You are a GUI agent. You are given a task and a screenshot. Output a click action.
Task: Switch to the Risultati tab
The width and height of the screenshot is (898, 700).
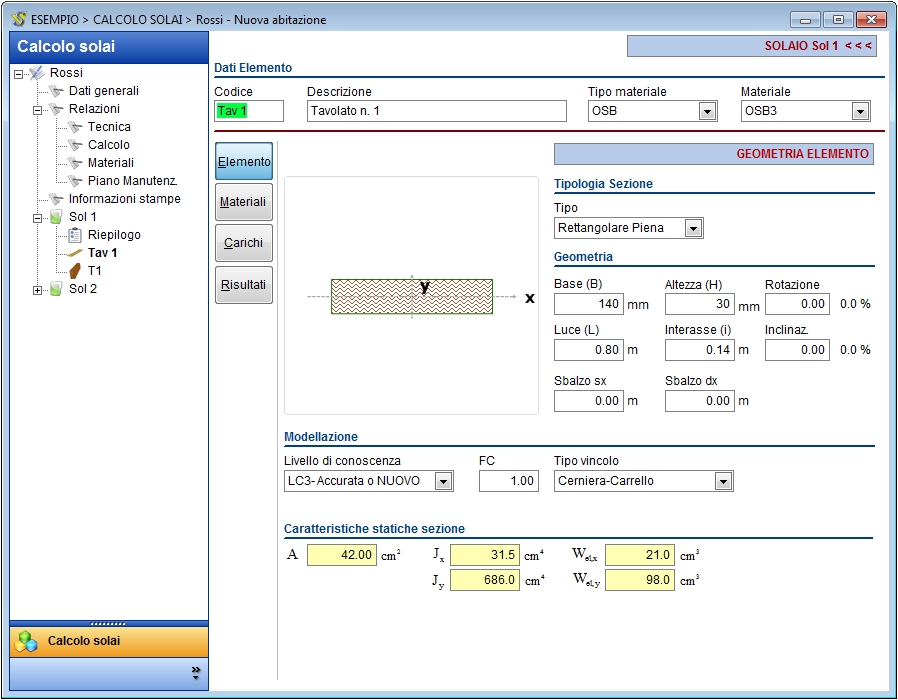[x=244, y=285]
